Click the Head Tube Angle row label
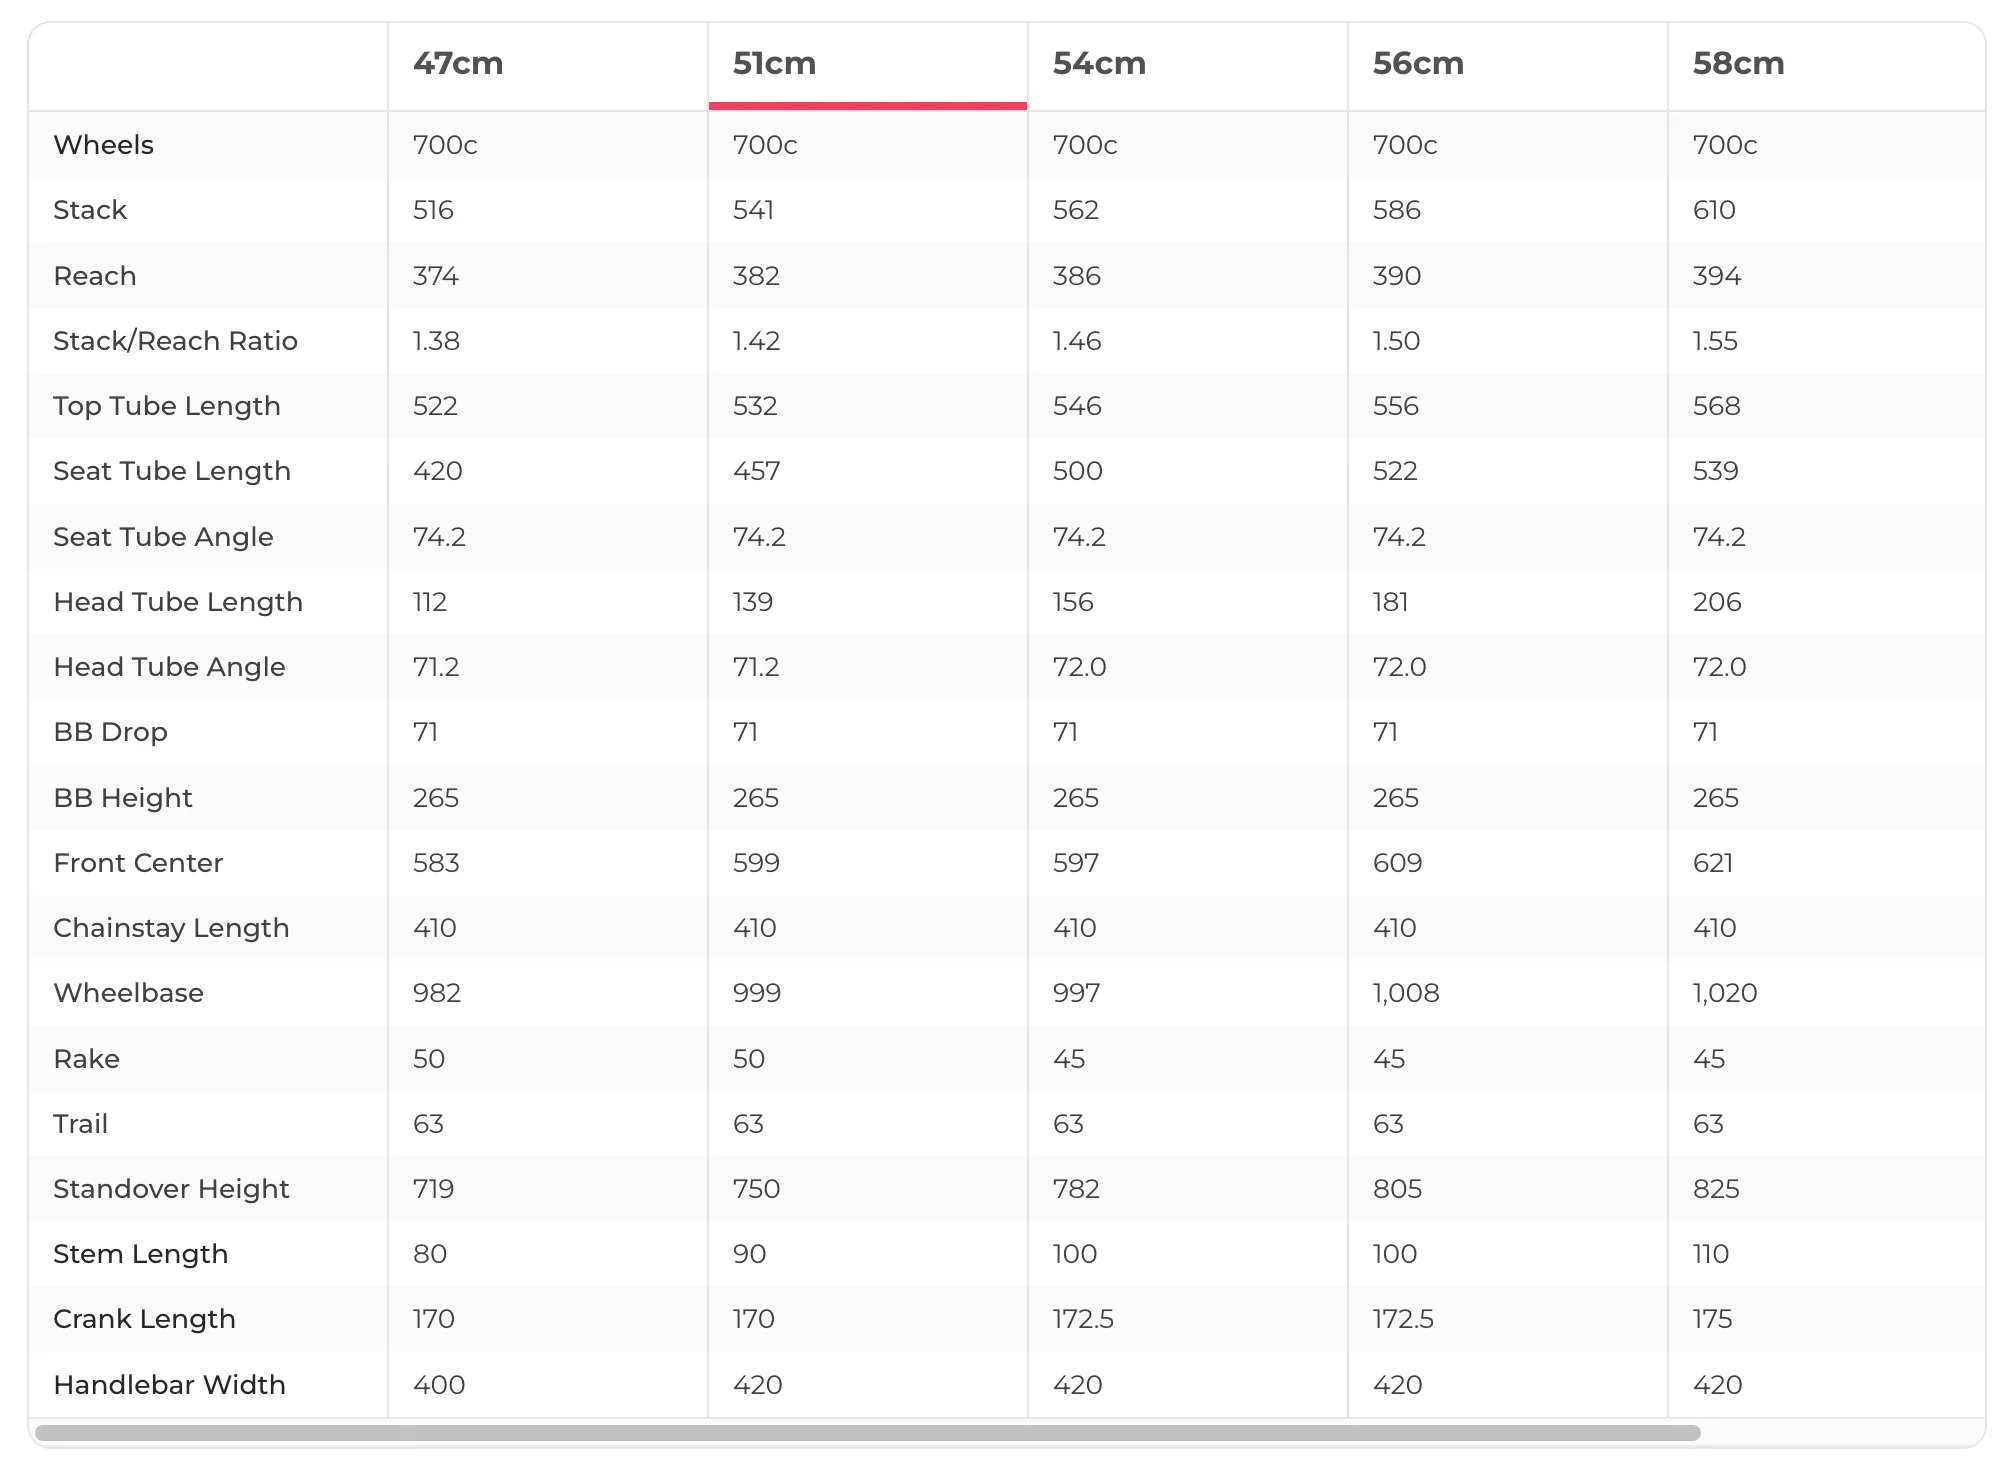Image resolution: width=2004 pixels, height=1474 pixels. coord(169,667)
